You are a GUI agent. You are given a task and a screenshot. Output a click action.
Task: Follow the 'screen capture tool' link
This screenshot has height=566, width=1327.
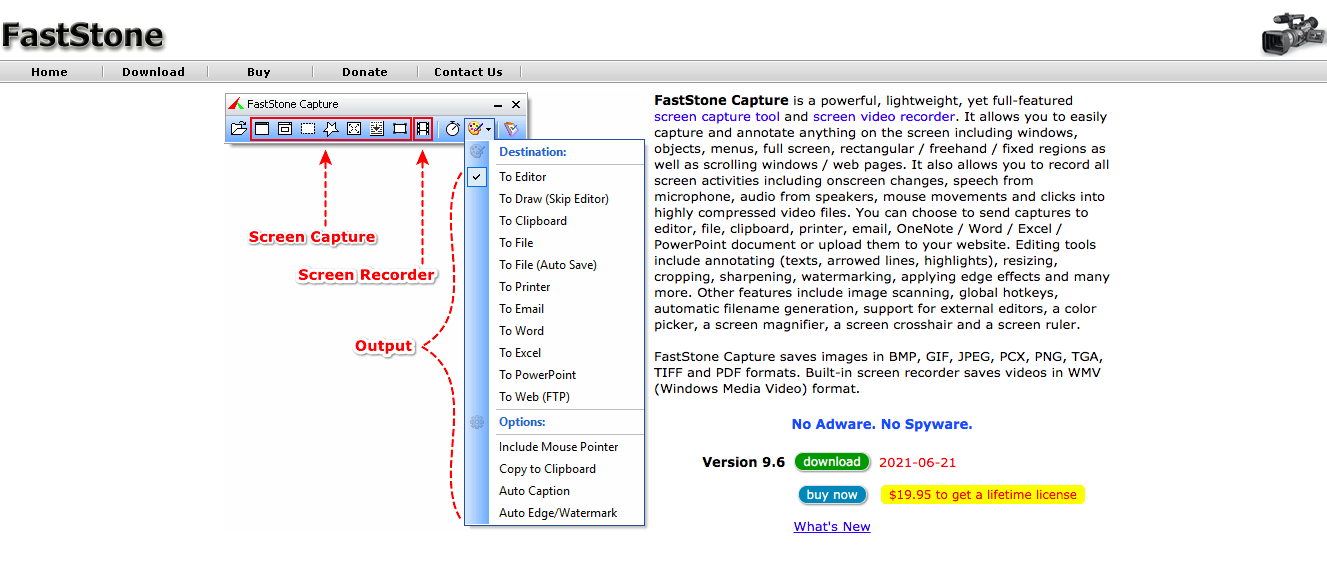717,117
